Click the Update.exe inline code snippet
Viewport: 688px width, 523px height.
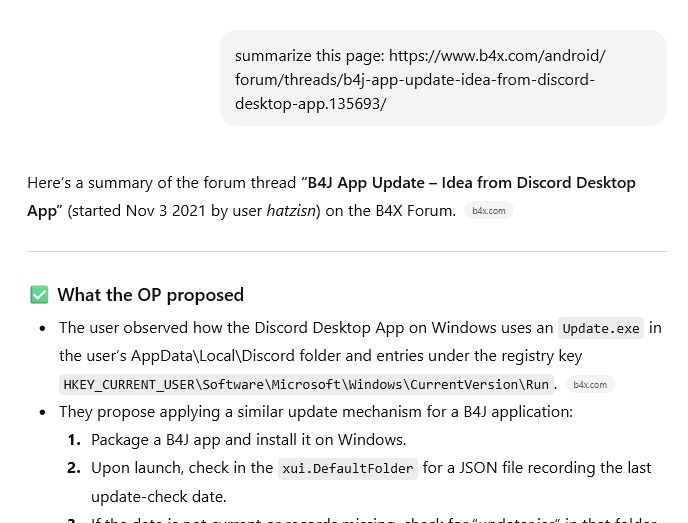(600, 328)
